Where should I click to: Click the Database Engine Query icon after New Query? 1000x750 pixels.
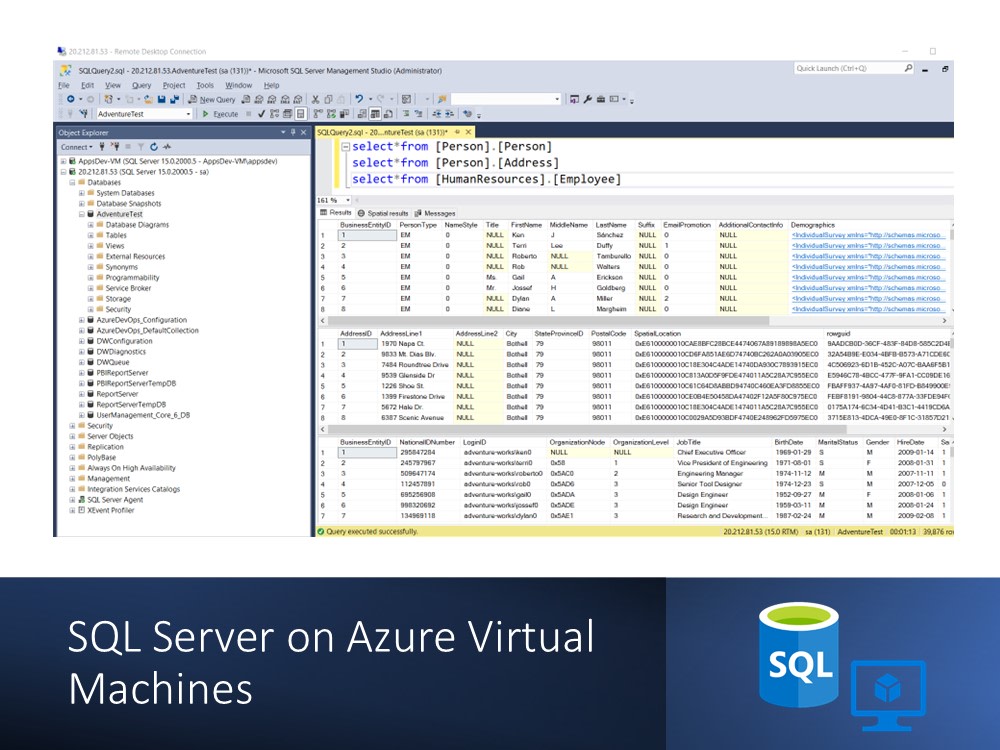tap(246, 99)
